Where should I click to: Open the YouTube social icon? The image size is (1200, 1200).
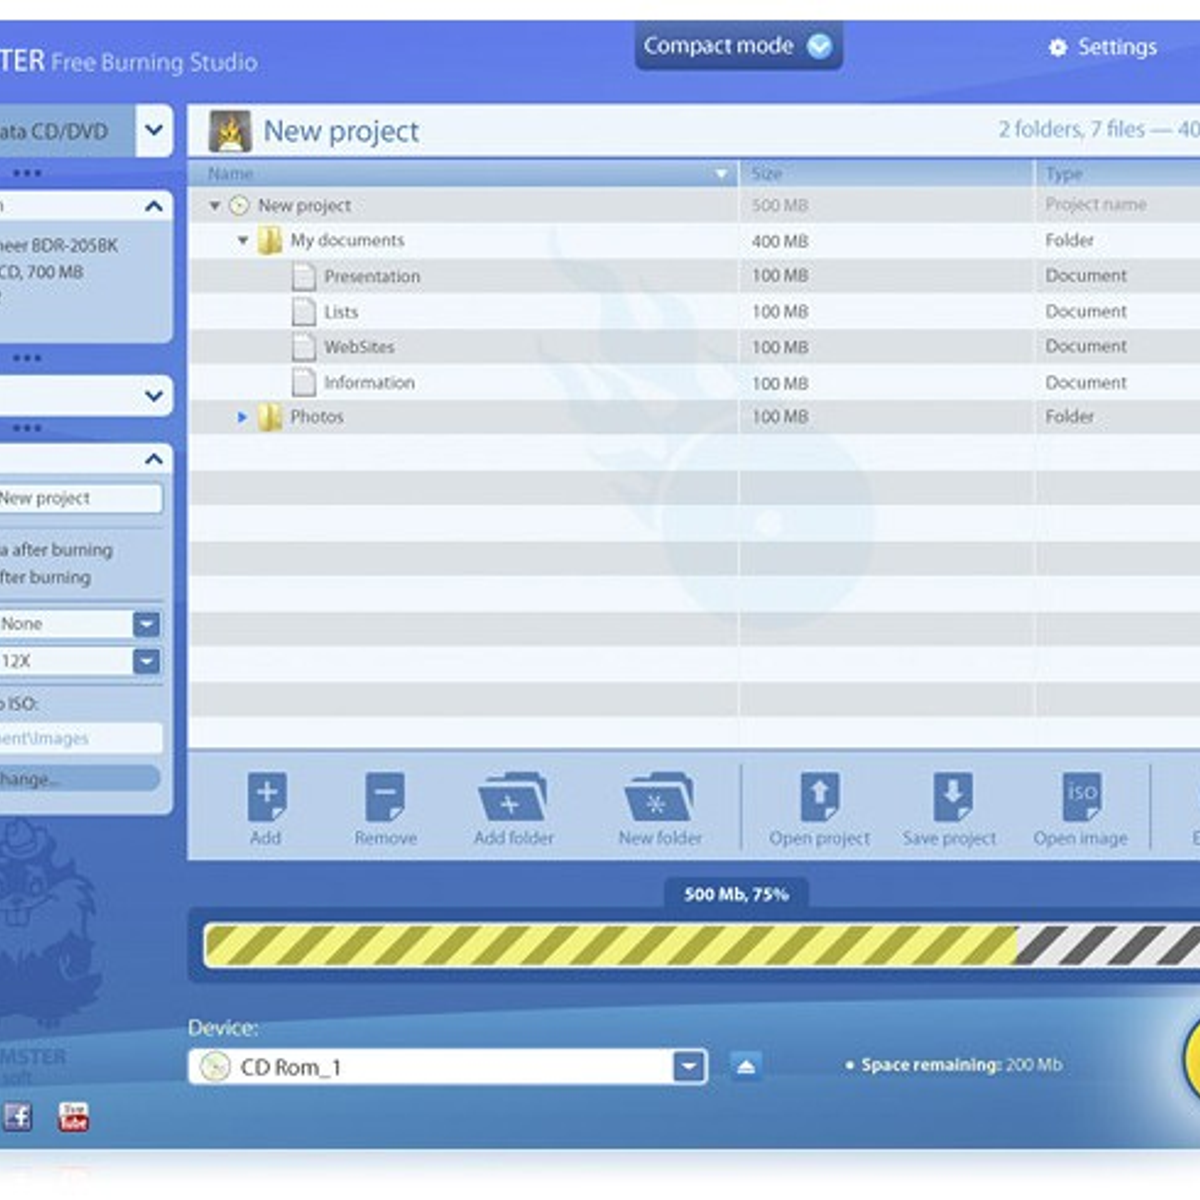click(x=74, y=1116)
